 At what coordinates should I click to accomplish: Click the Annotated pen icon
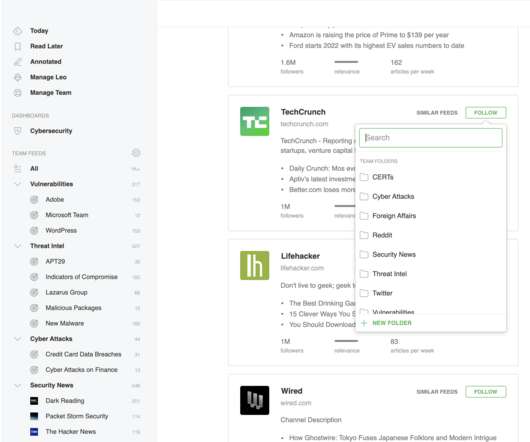pyautogui.click(x=18, y=62)
